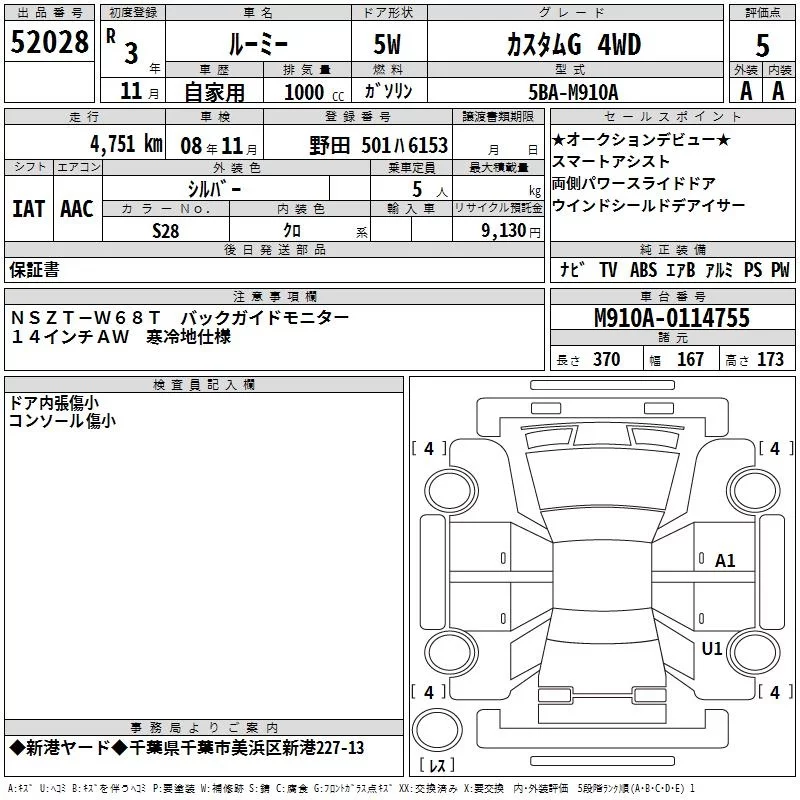Image resolution: width=800 pixels, height=800 pixels.
Task: Click inspection date 08年11月
Action: tap(219, 146)
